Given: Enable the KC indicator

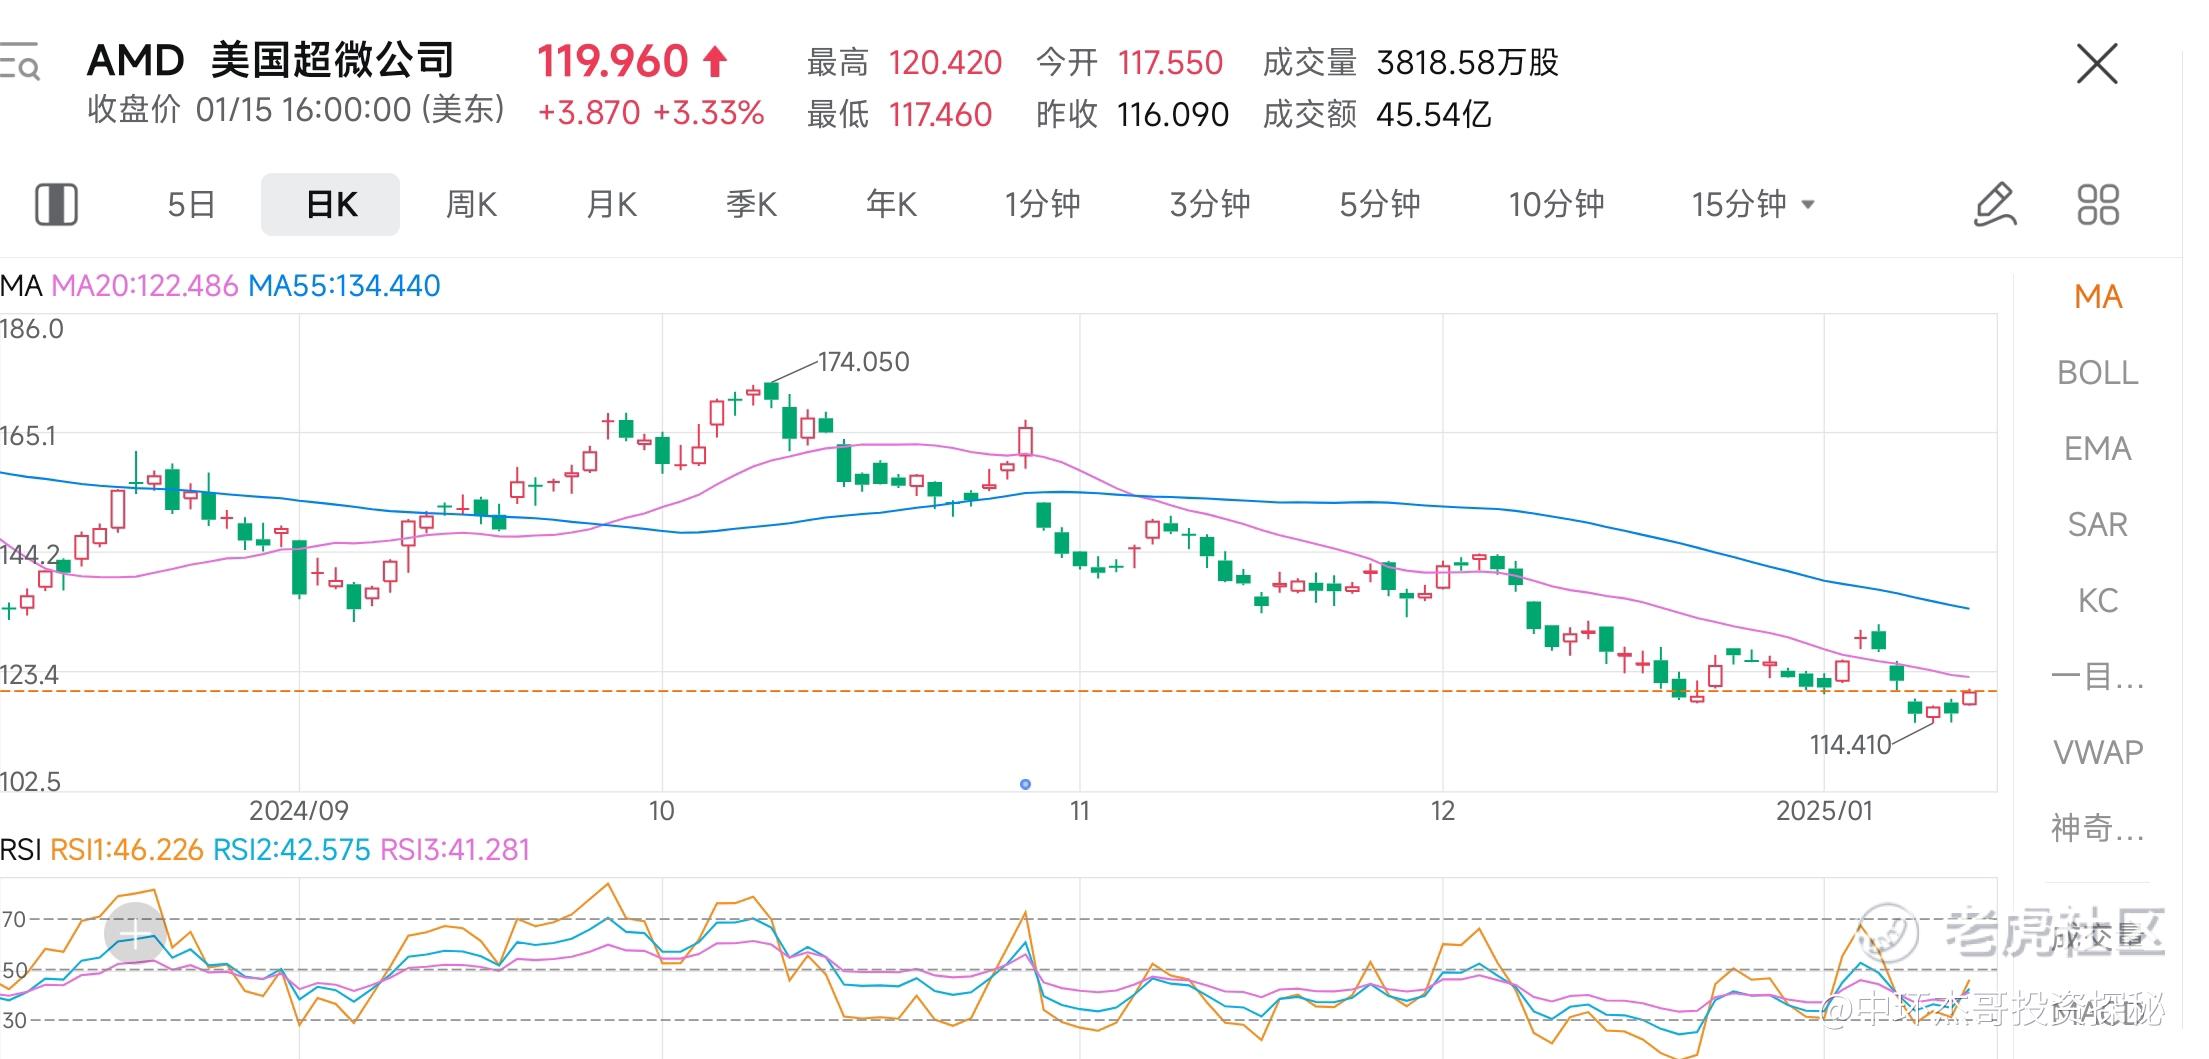Looking at the screenshot, I should click(x=2097, y=600).
